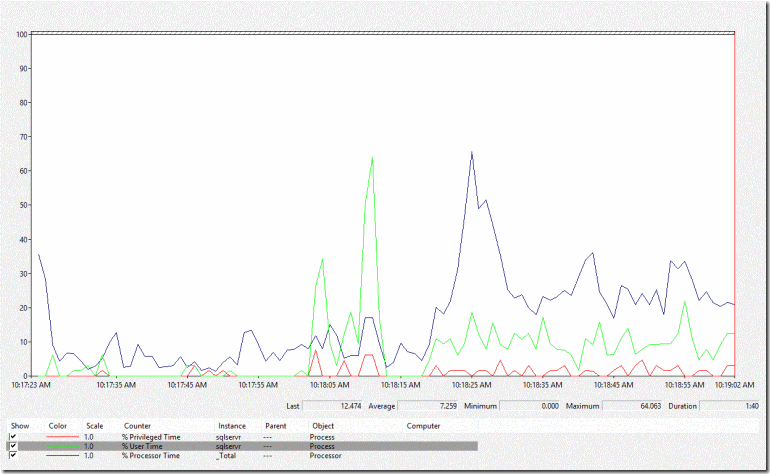This screenshot has width=770, height=474.
Task: Sort by the Object column header
Action: (x=323, y=426)
